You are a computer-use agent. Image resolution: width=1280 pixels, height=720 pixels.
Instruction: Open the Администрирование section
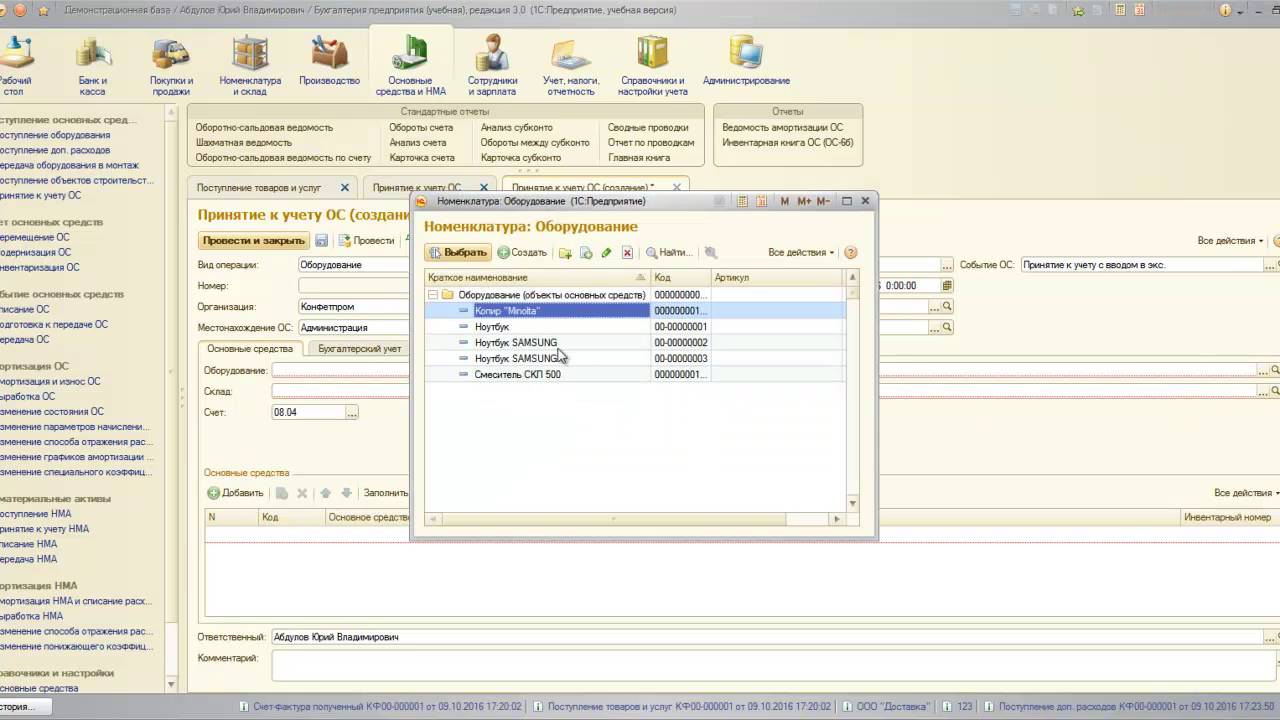(x=746, y=62)
